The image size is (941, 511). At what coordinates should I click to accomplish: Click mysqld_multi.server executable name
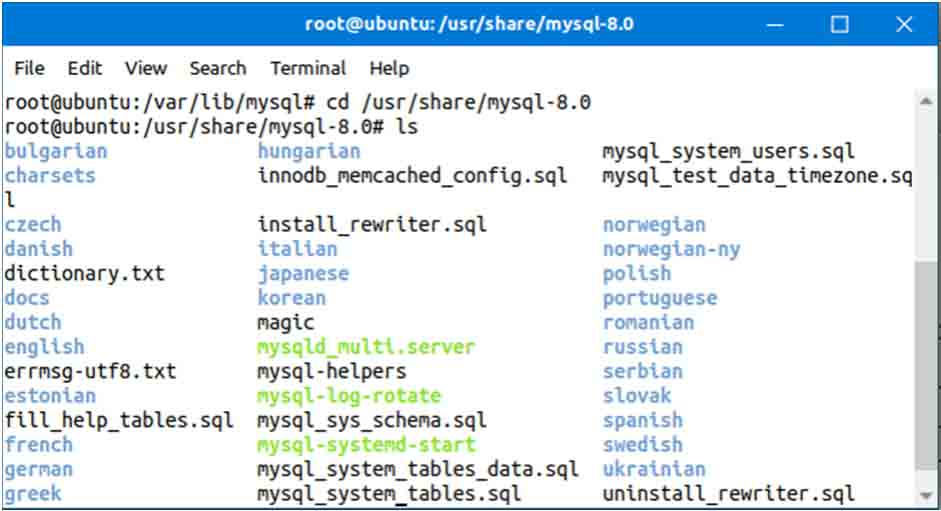pyautogui.click(x=366, y=347)
